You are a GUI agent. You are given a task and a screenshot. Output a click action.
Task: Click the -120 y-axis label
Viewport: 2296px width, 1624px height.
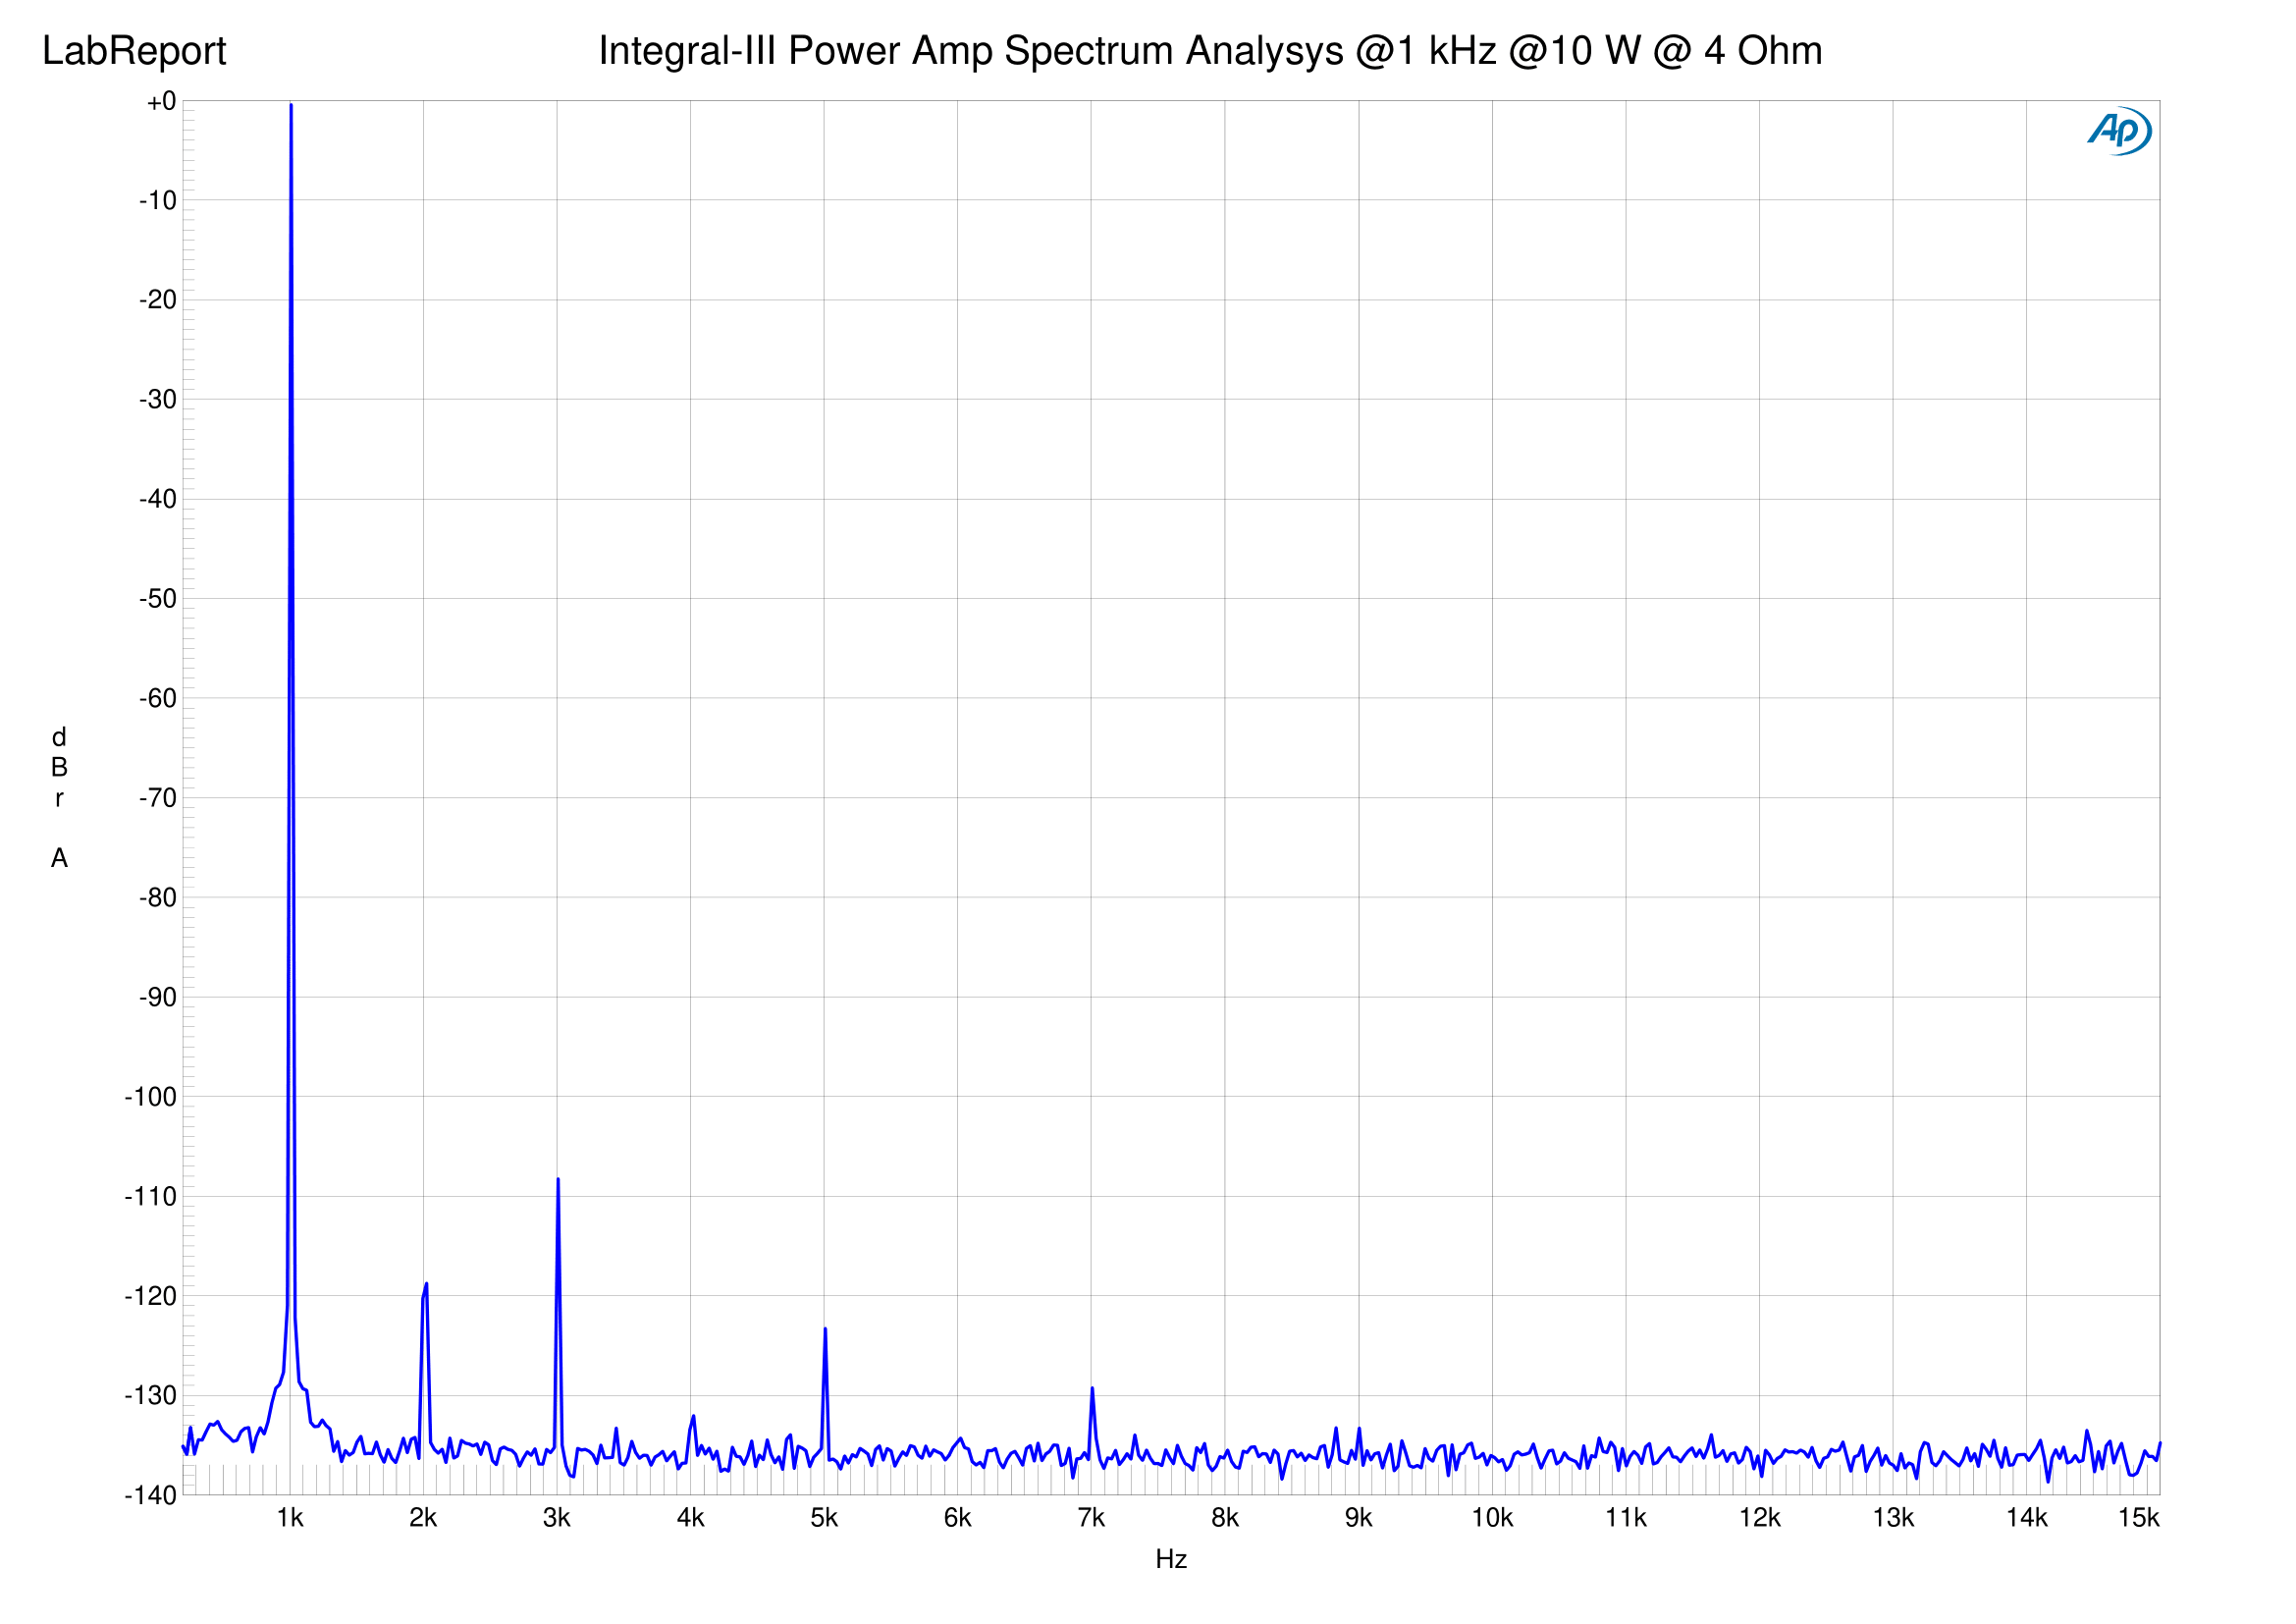click(x=151, y=1296)
